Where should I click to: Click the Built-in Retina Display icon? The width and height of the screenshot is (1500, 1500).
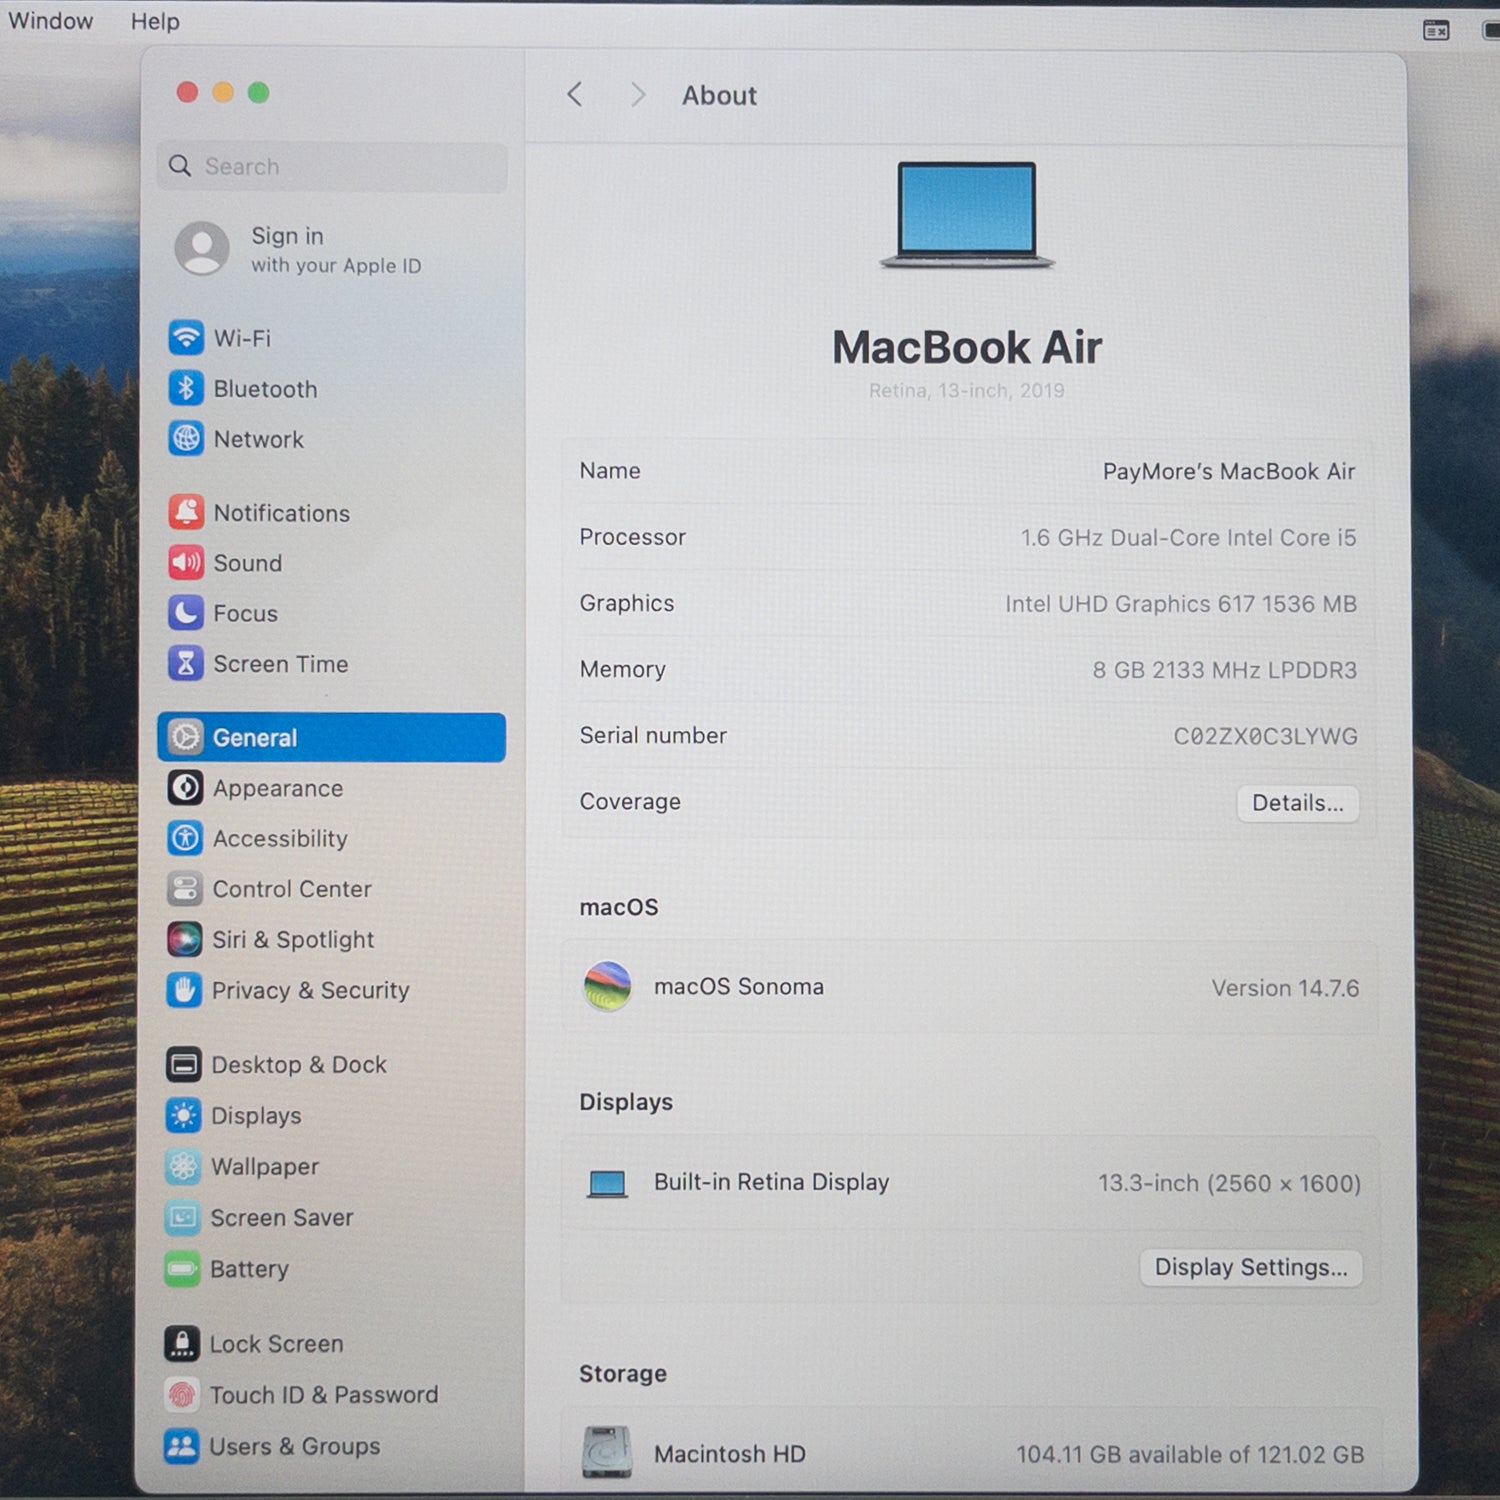(607, 1184)
